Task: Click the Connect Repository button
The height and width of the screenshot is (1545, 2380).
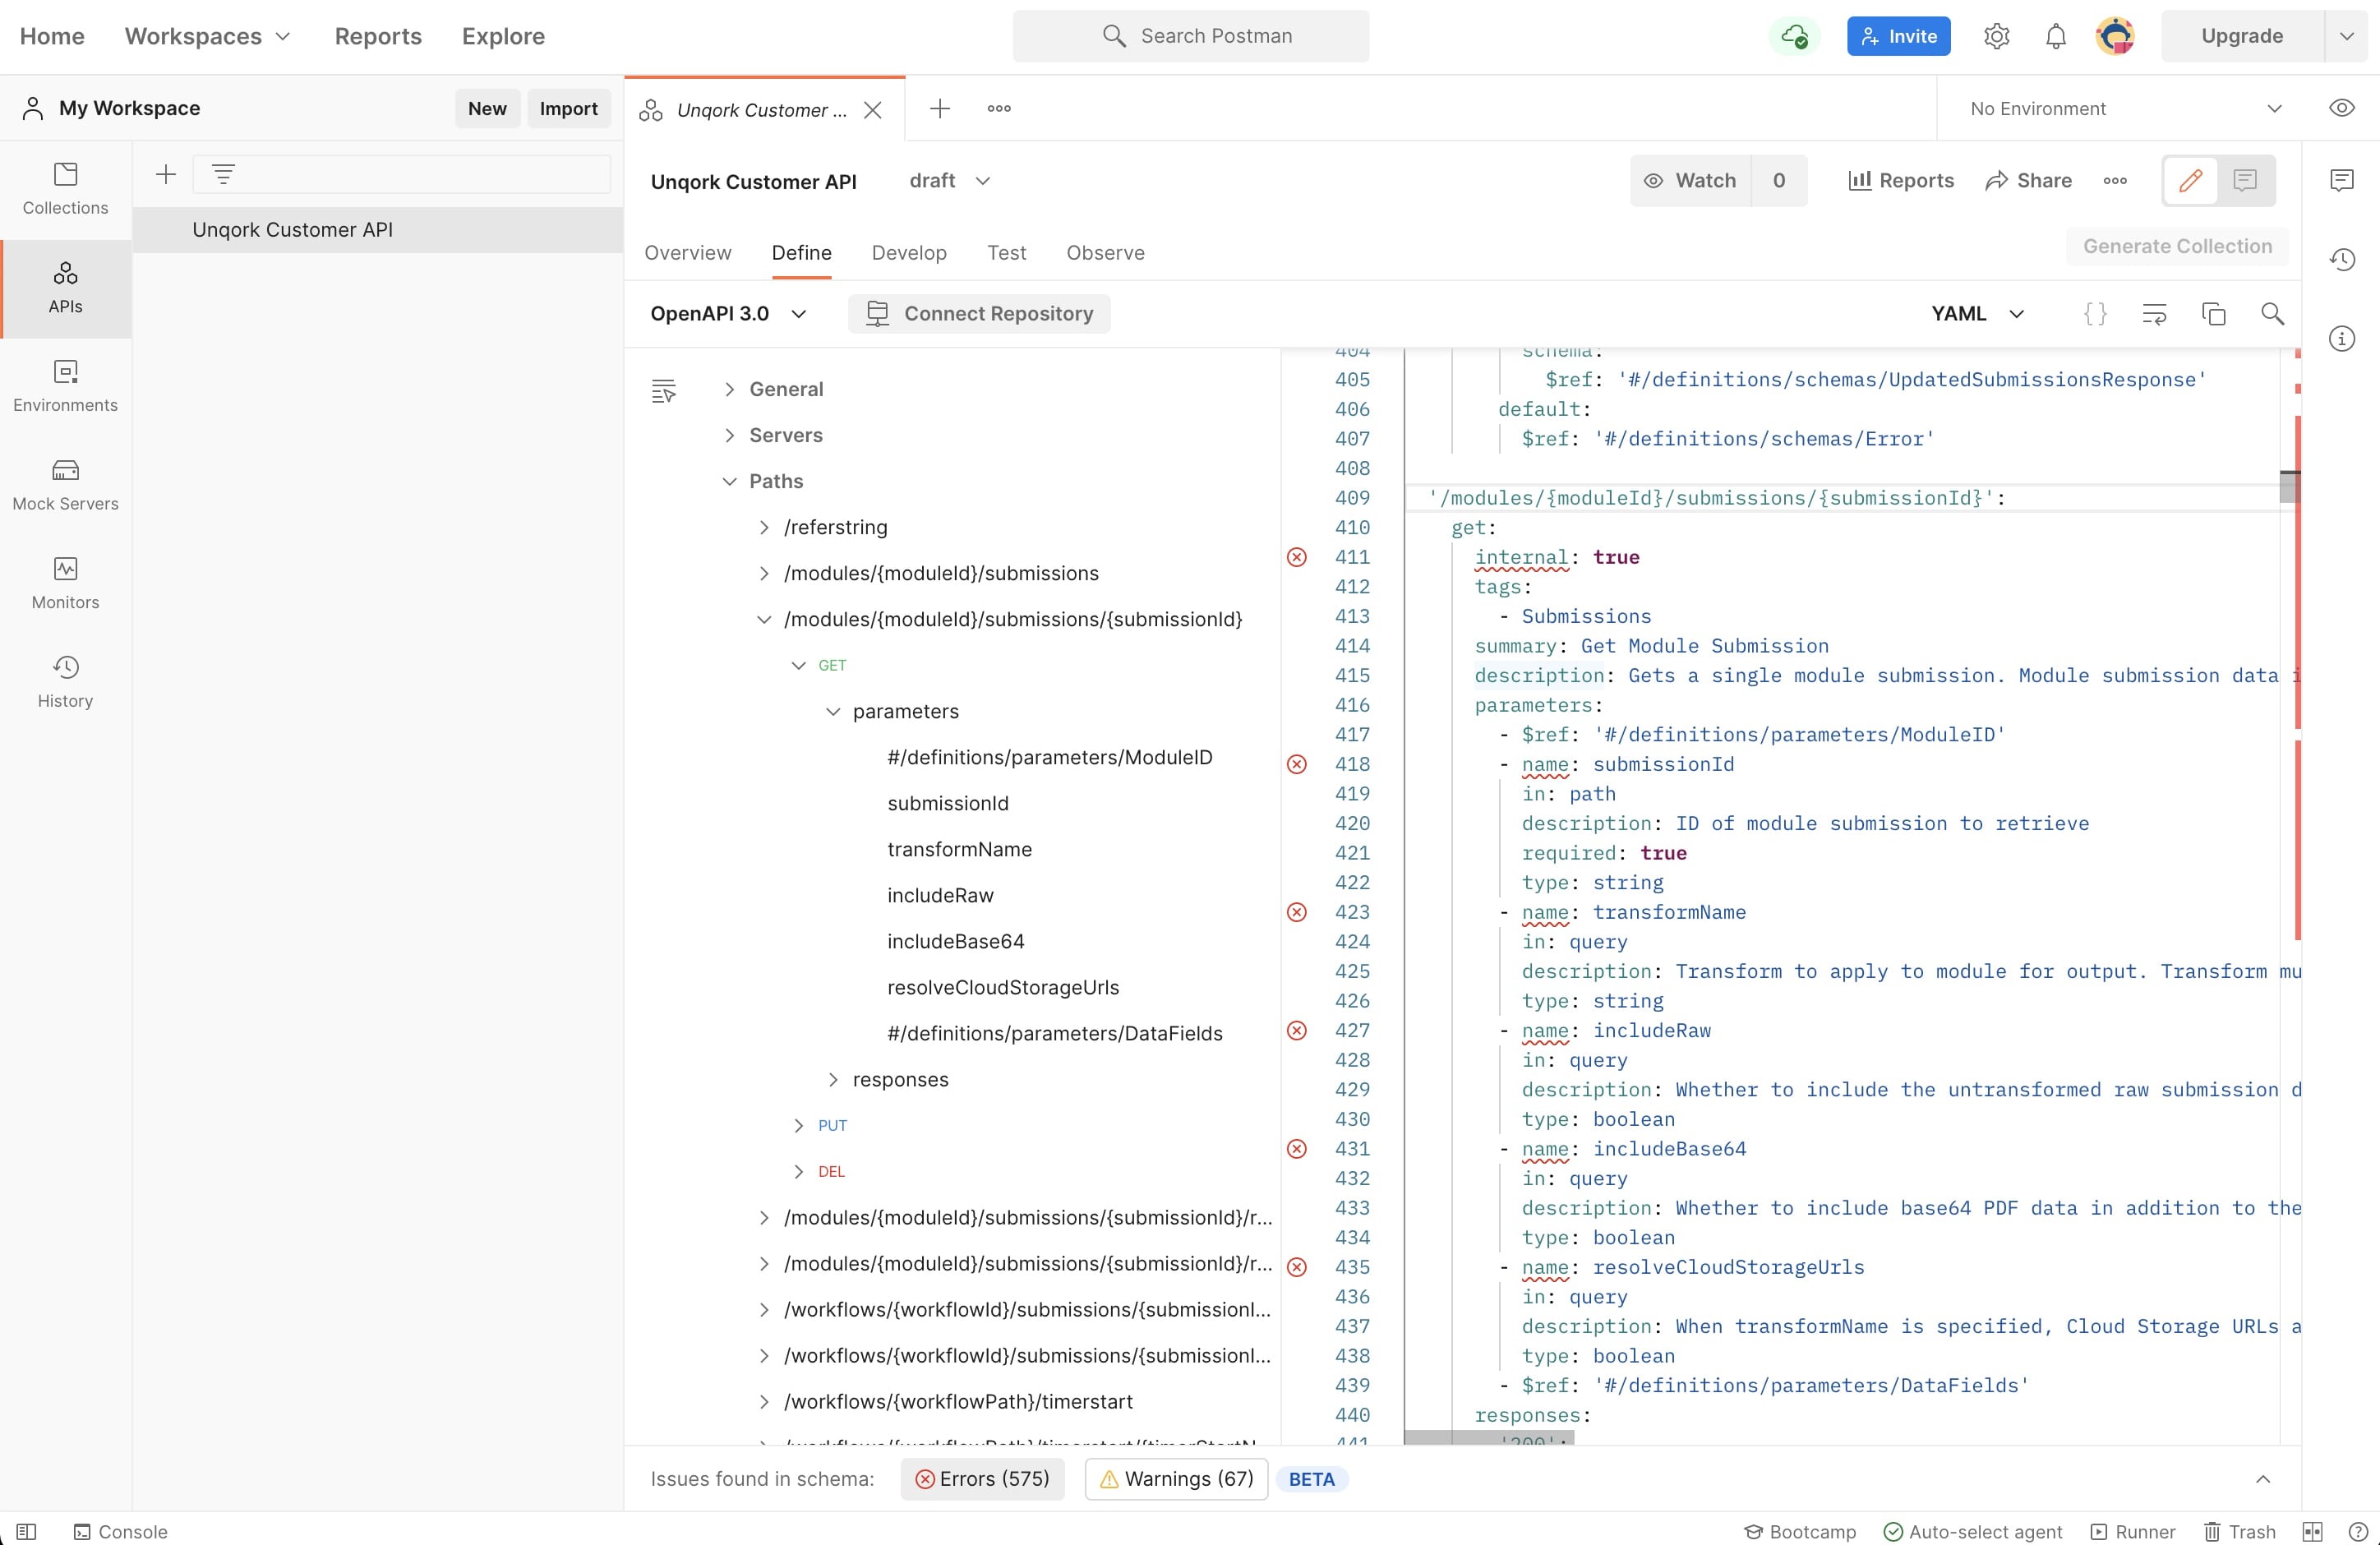Action: (979, 314)
